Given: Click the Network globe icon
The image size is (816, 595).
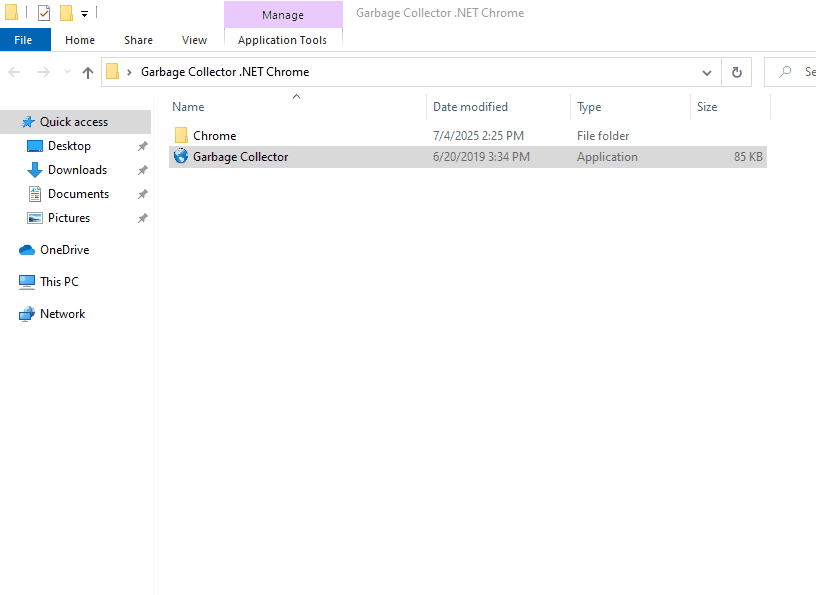Looking at the screenshot, I should pos(27,314).
